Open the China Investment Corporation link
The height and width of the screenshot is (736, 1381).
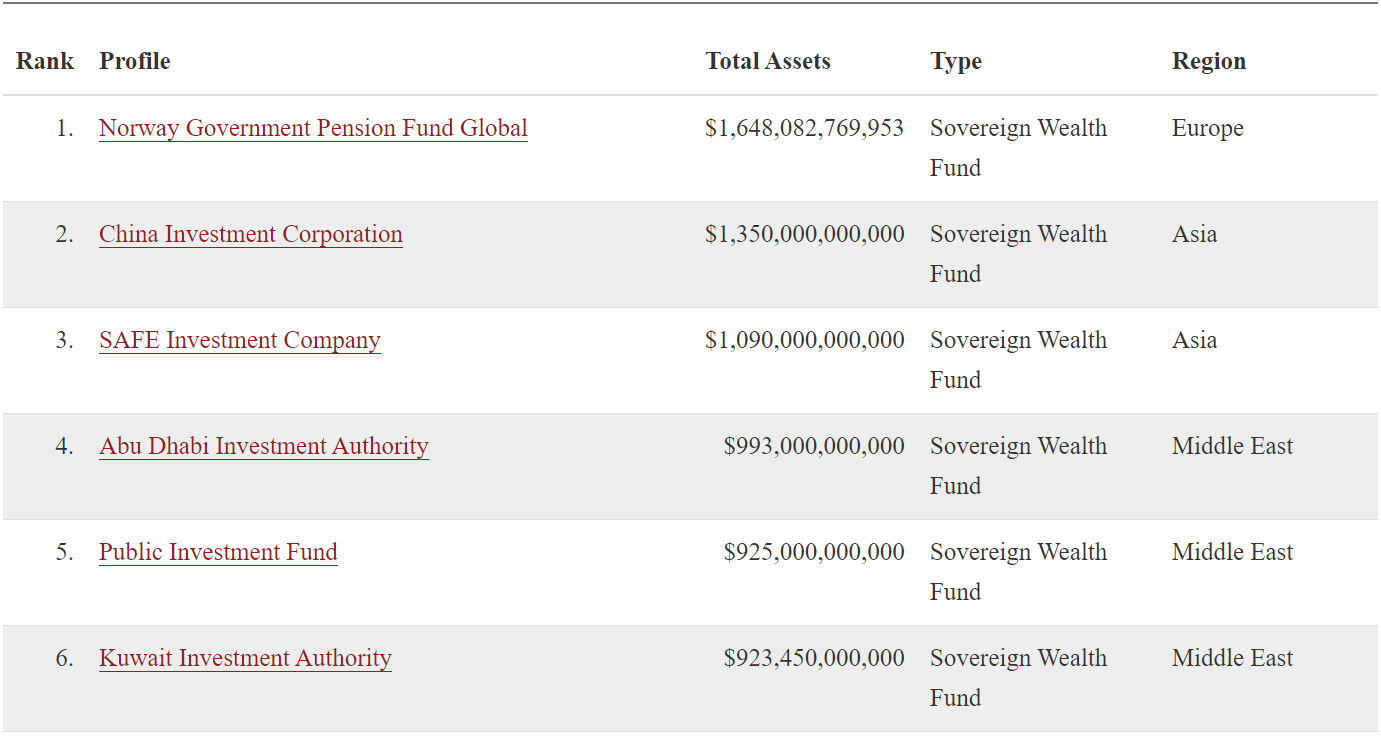251,234
